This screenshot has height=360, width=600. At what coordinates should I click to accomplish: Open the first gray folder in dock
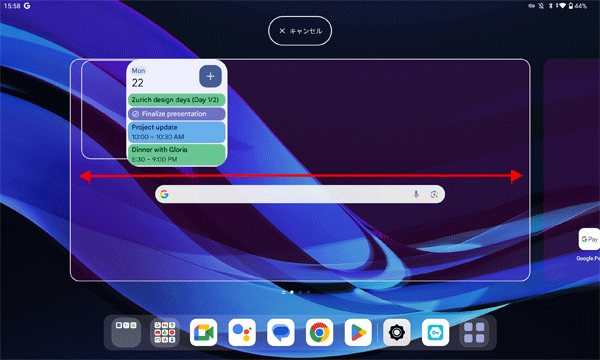tap(126, 332)
